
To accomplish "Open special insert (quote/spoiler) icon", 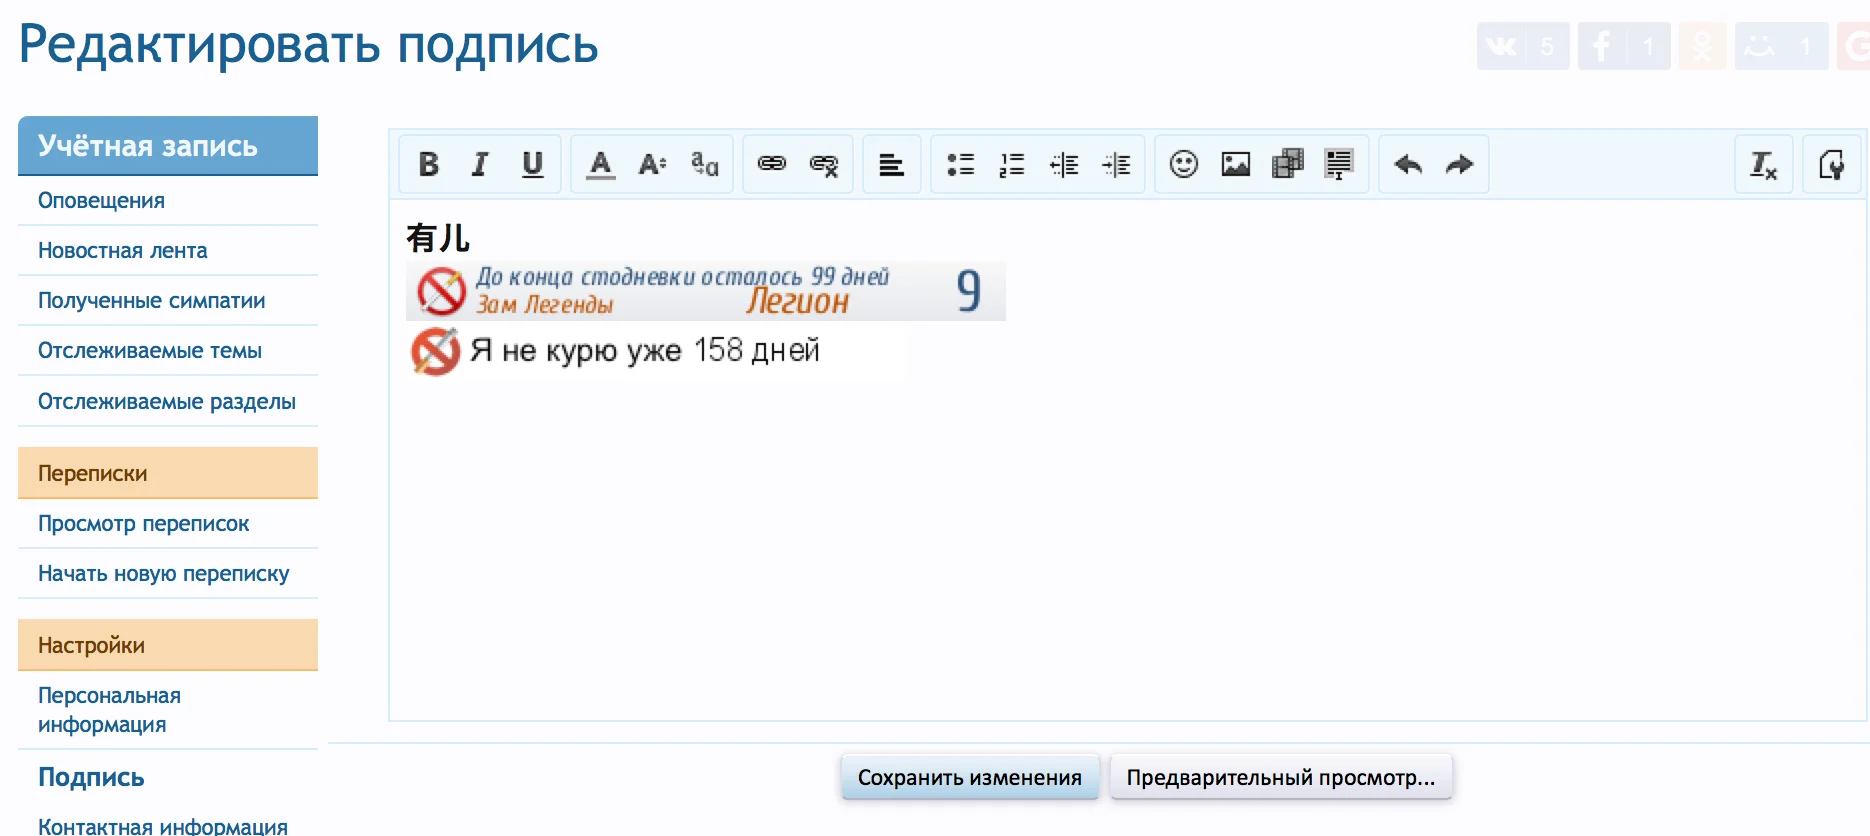I will tap(1340, 164).
